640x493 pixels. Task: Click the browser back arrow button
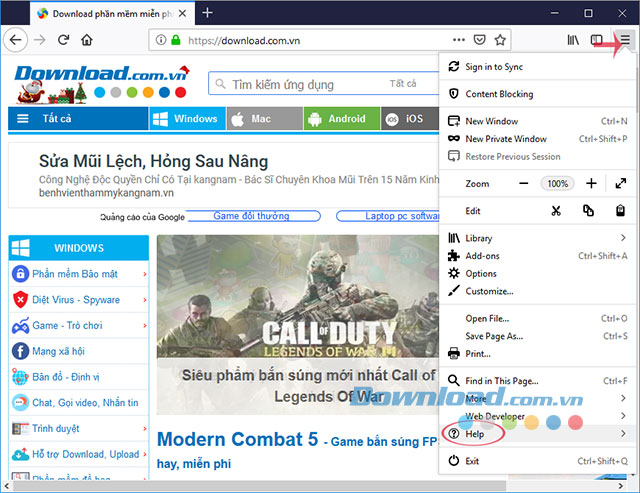16,40
